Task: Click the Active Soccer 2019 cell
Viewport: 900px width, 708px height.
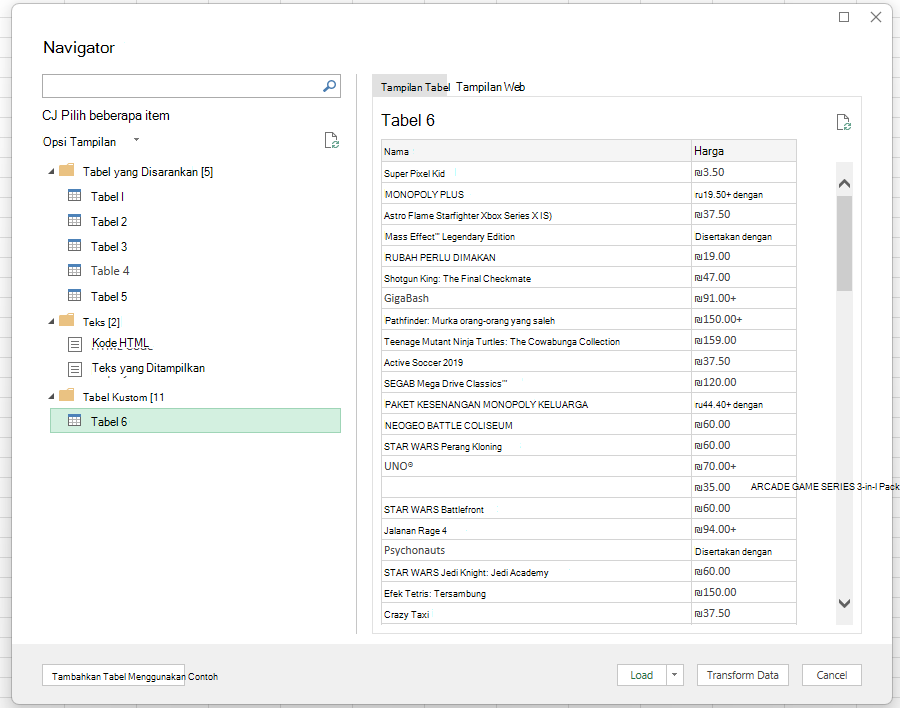Action: tap(536, 362)
